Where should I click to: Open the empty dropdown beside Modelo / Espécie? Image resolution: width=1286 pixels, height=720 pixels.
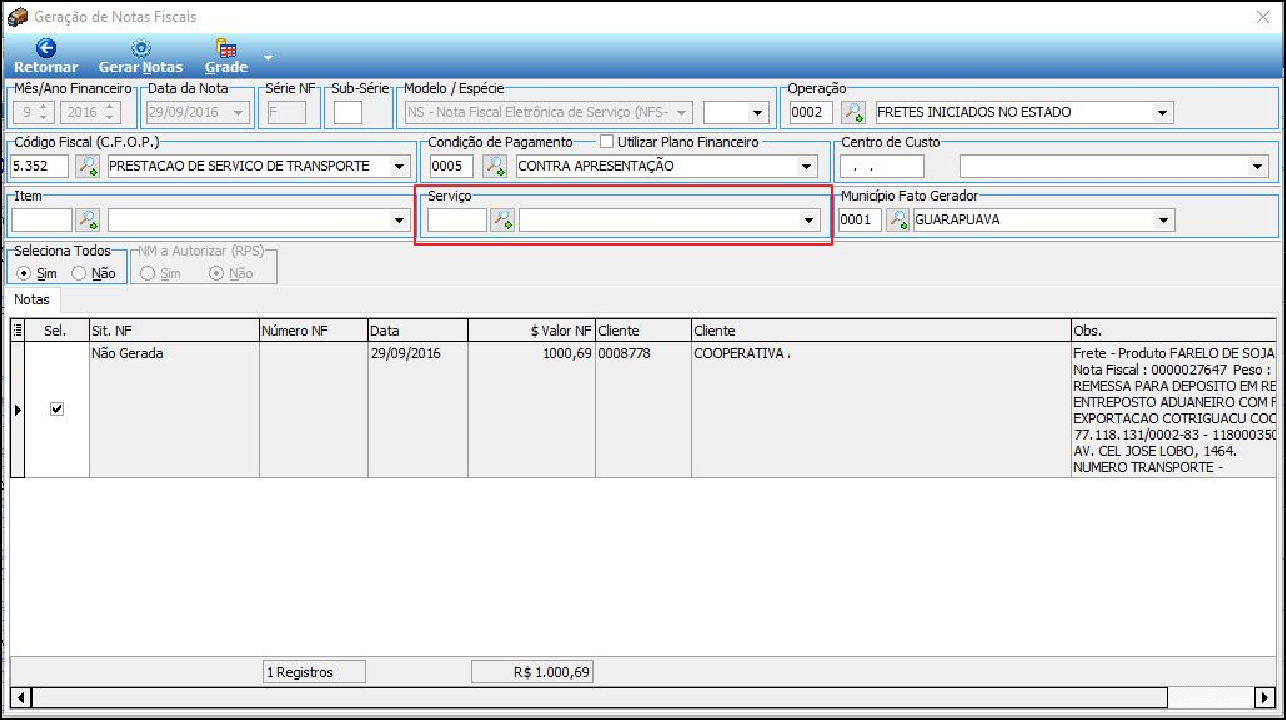[x=757, y=113]
